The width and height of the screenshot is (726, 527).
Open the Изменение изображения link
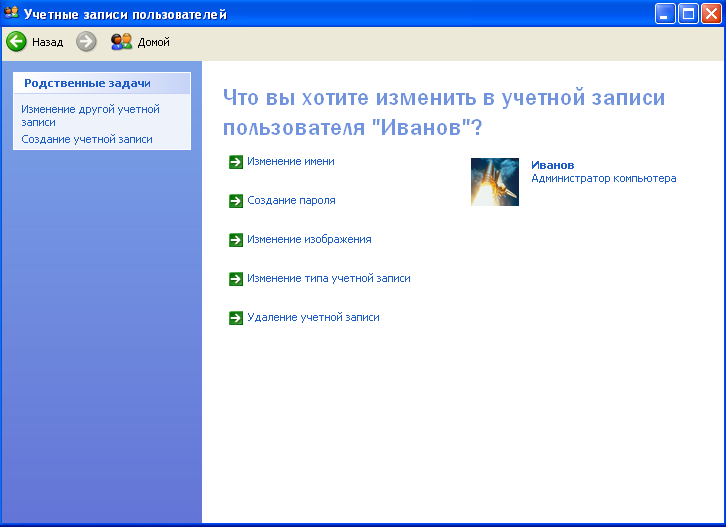[309, 239]
